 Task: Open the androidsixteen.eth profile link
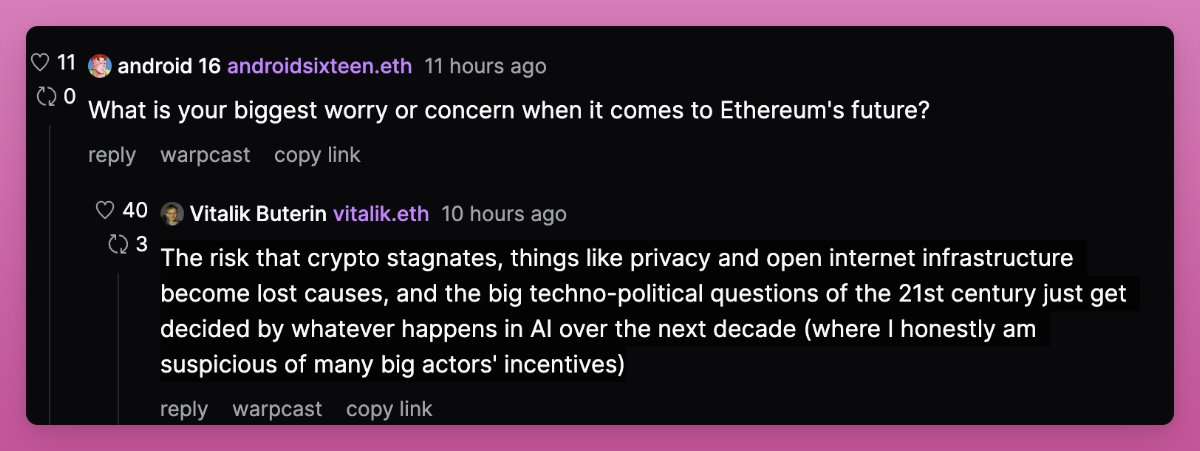[319, 66]
